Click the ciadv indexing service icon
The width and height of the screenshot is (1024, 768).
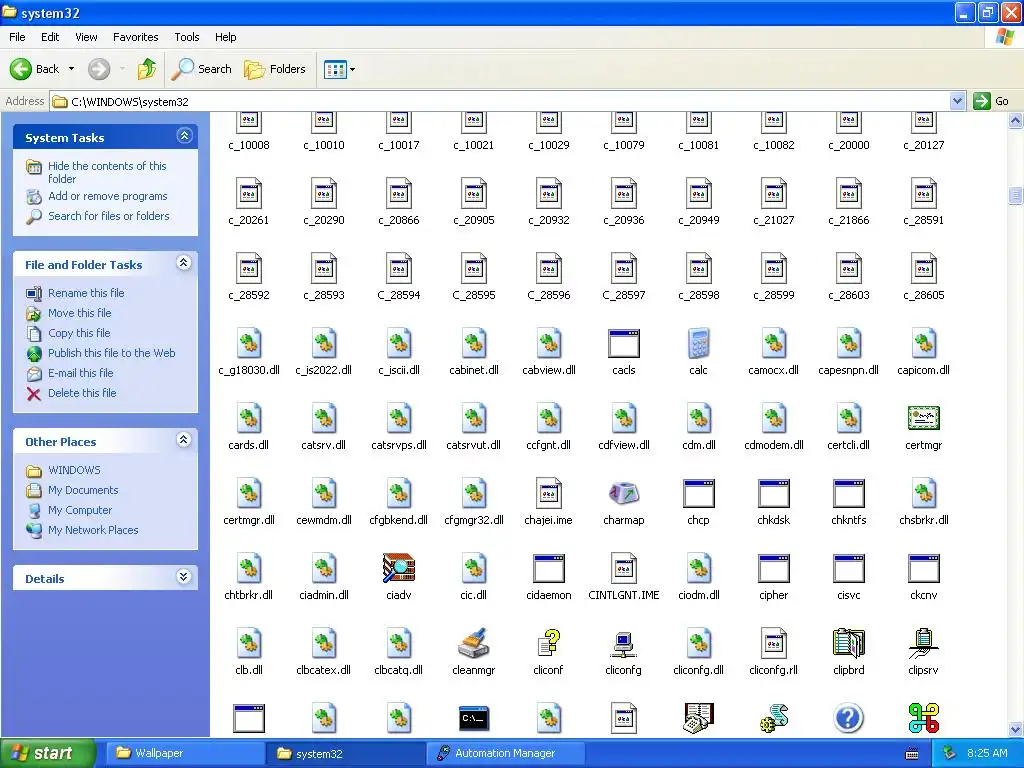(398, 568)
